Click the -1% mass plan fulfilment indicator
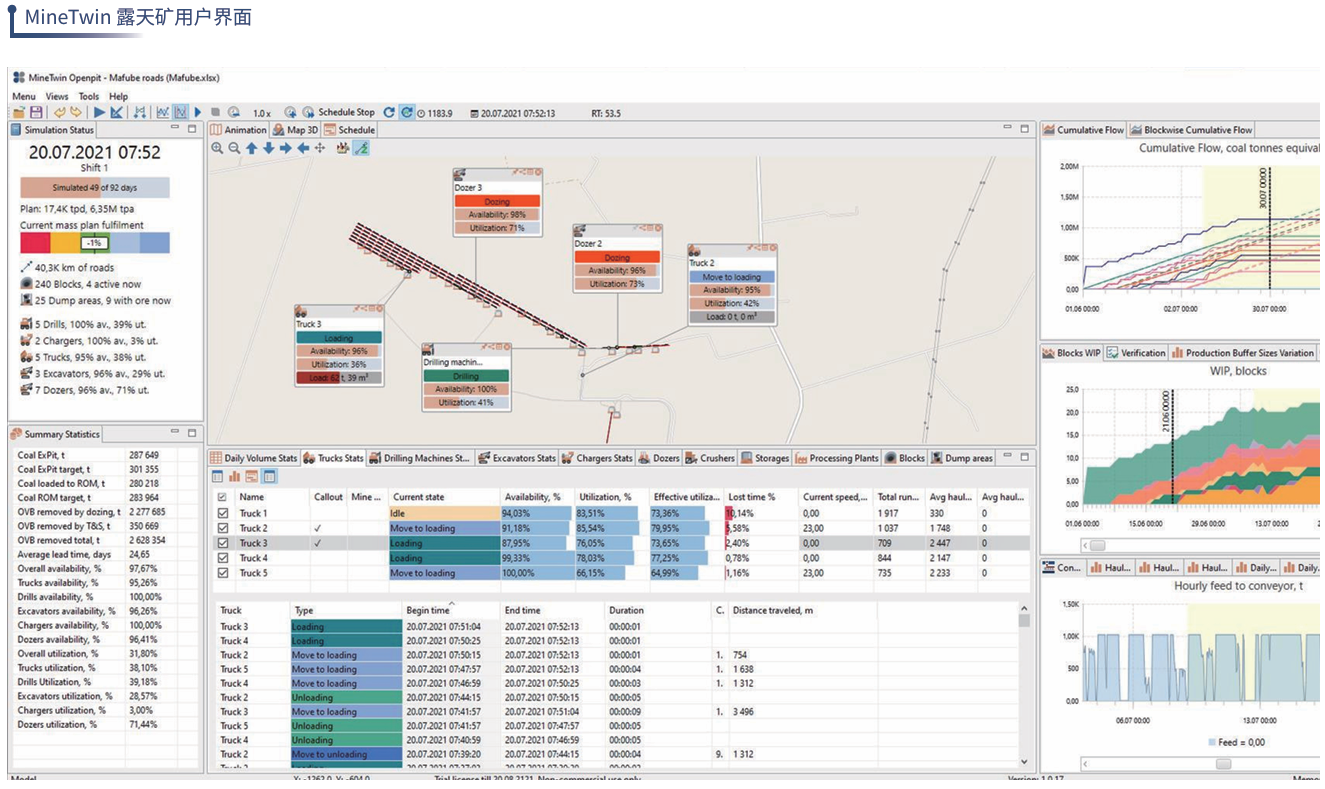The image size is (1325, 789). pos(95,243)
